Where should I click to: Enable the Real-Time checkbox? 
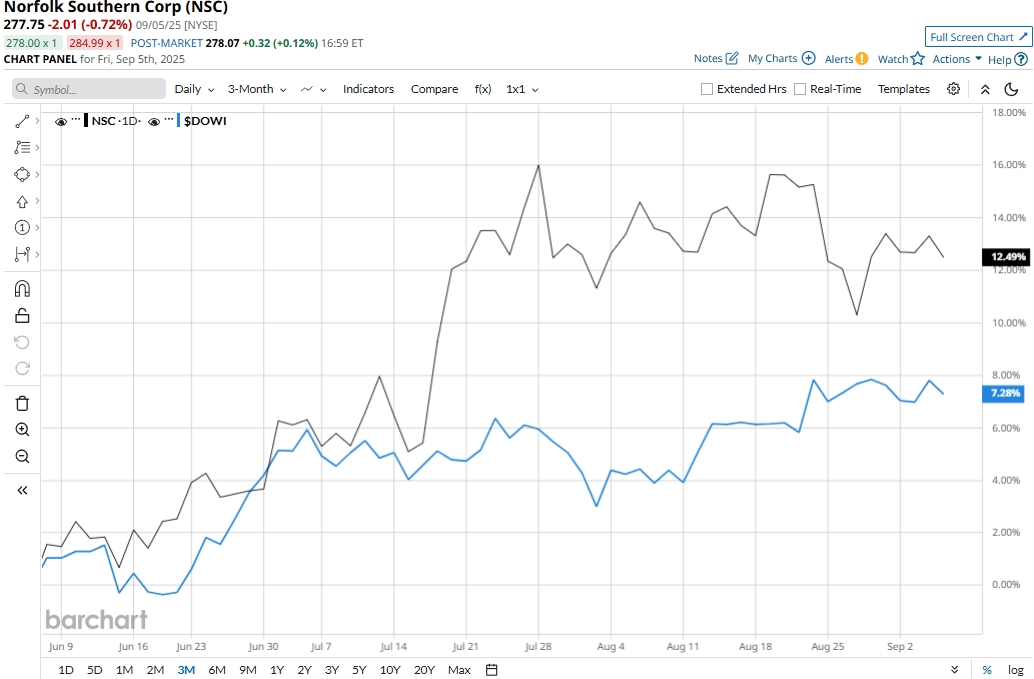coord(800,89)
